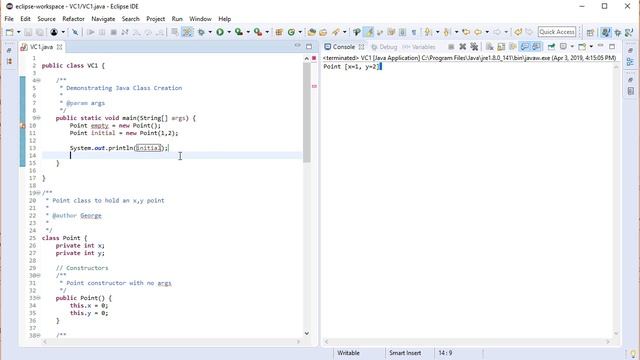Click the Debug bug icon in toolbar
The image size is (640, 360).
(201, 32)
